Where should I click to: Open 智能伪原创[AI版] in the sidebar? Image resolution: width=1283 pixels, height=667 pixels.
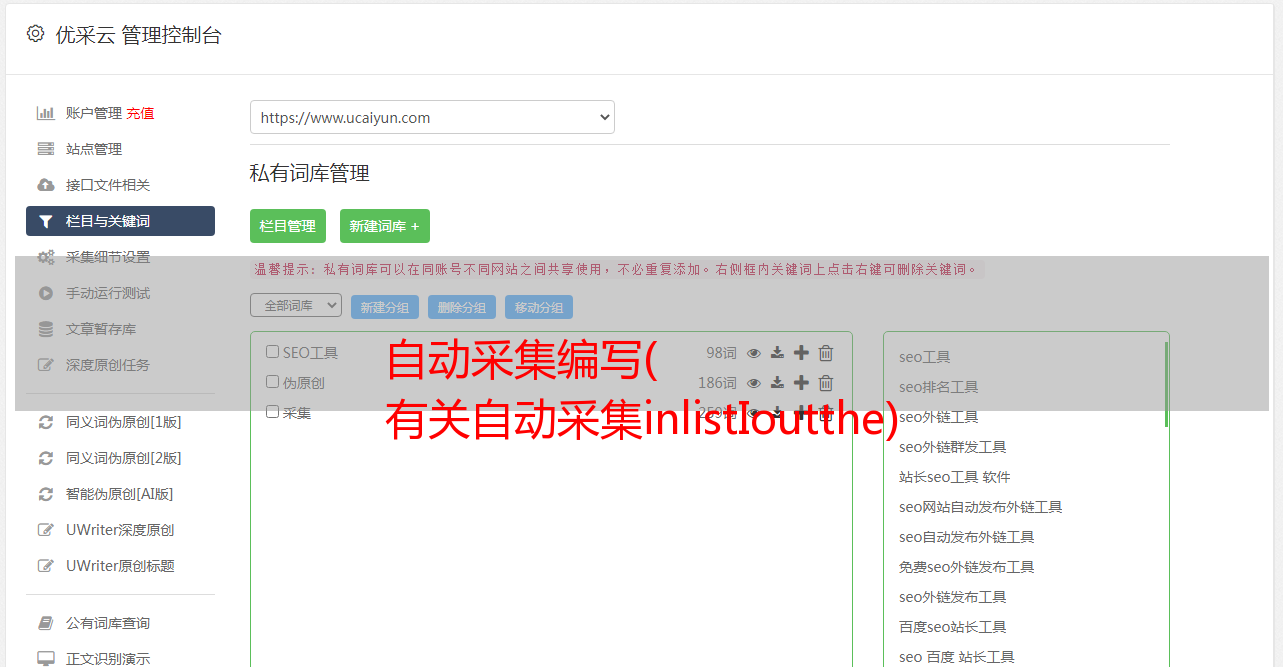[x=119, y=494]
